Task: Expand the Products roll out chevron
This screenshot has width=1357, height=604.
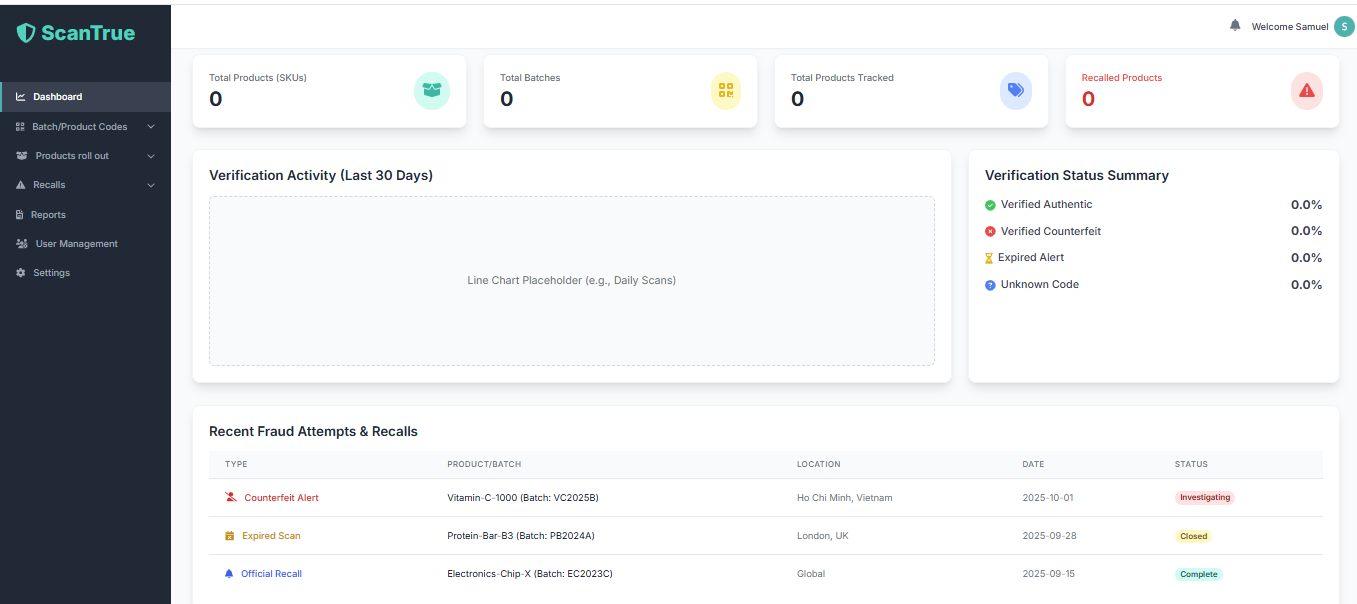Action: pos(151,156)
